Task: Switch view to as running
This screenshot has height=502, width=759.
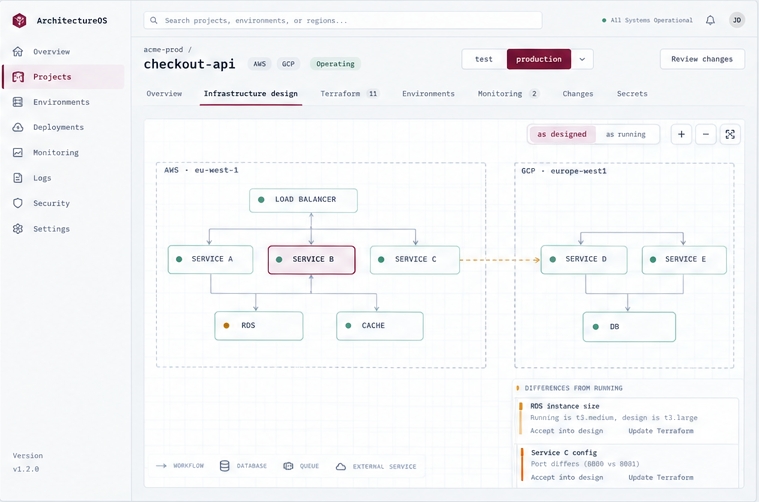Action: (x=626, y=134)
